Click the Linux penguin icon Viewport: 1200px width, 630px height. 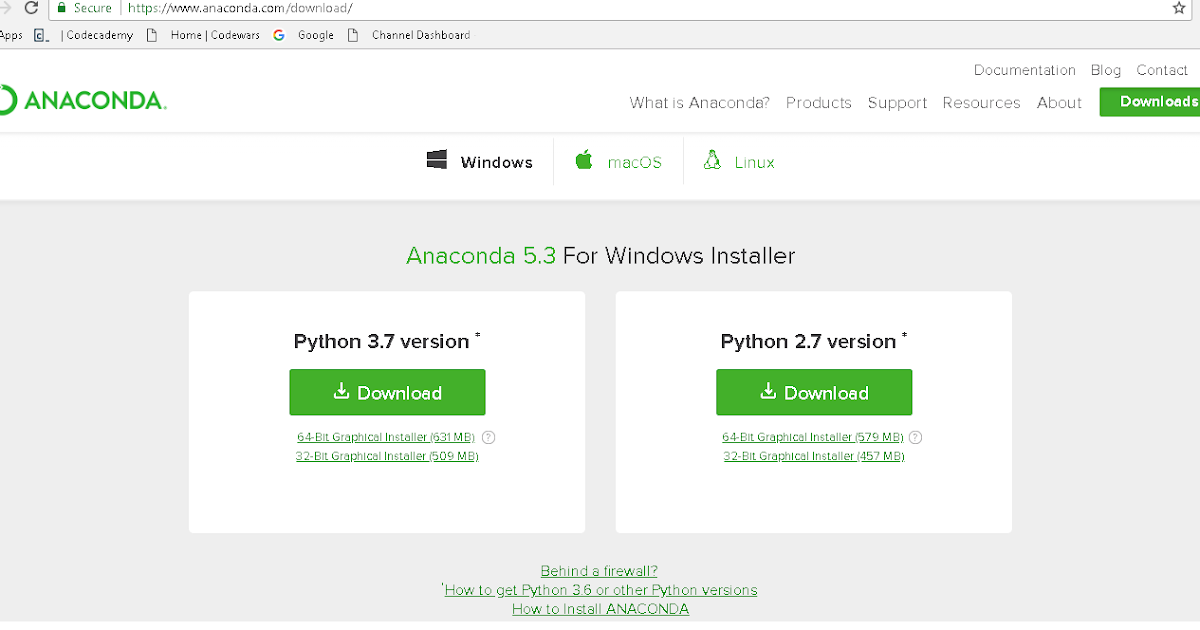pos(712,159)
